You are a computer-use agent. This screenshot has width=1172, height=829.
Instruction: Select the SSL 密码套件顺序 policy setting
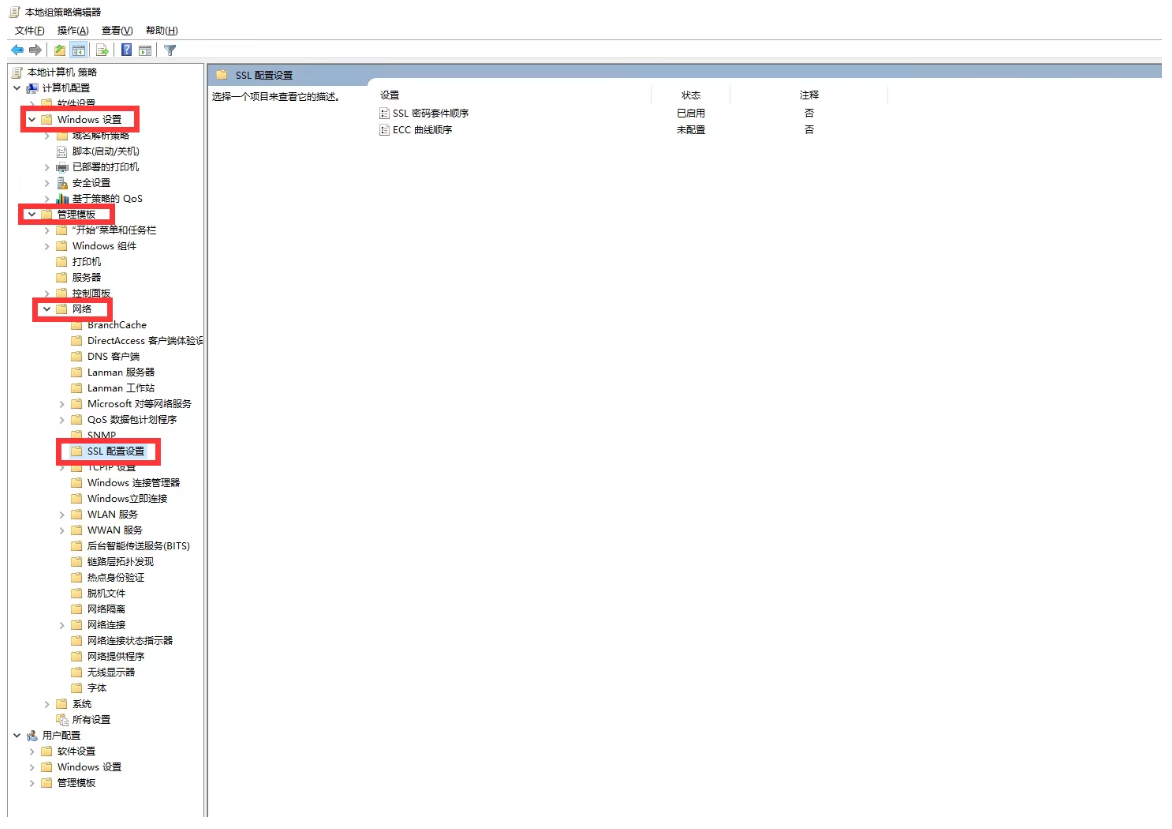430,114
